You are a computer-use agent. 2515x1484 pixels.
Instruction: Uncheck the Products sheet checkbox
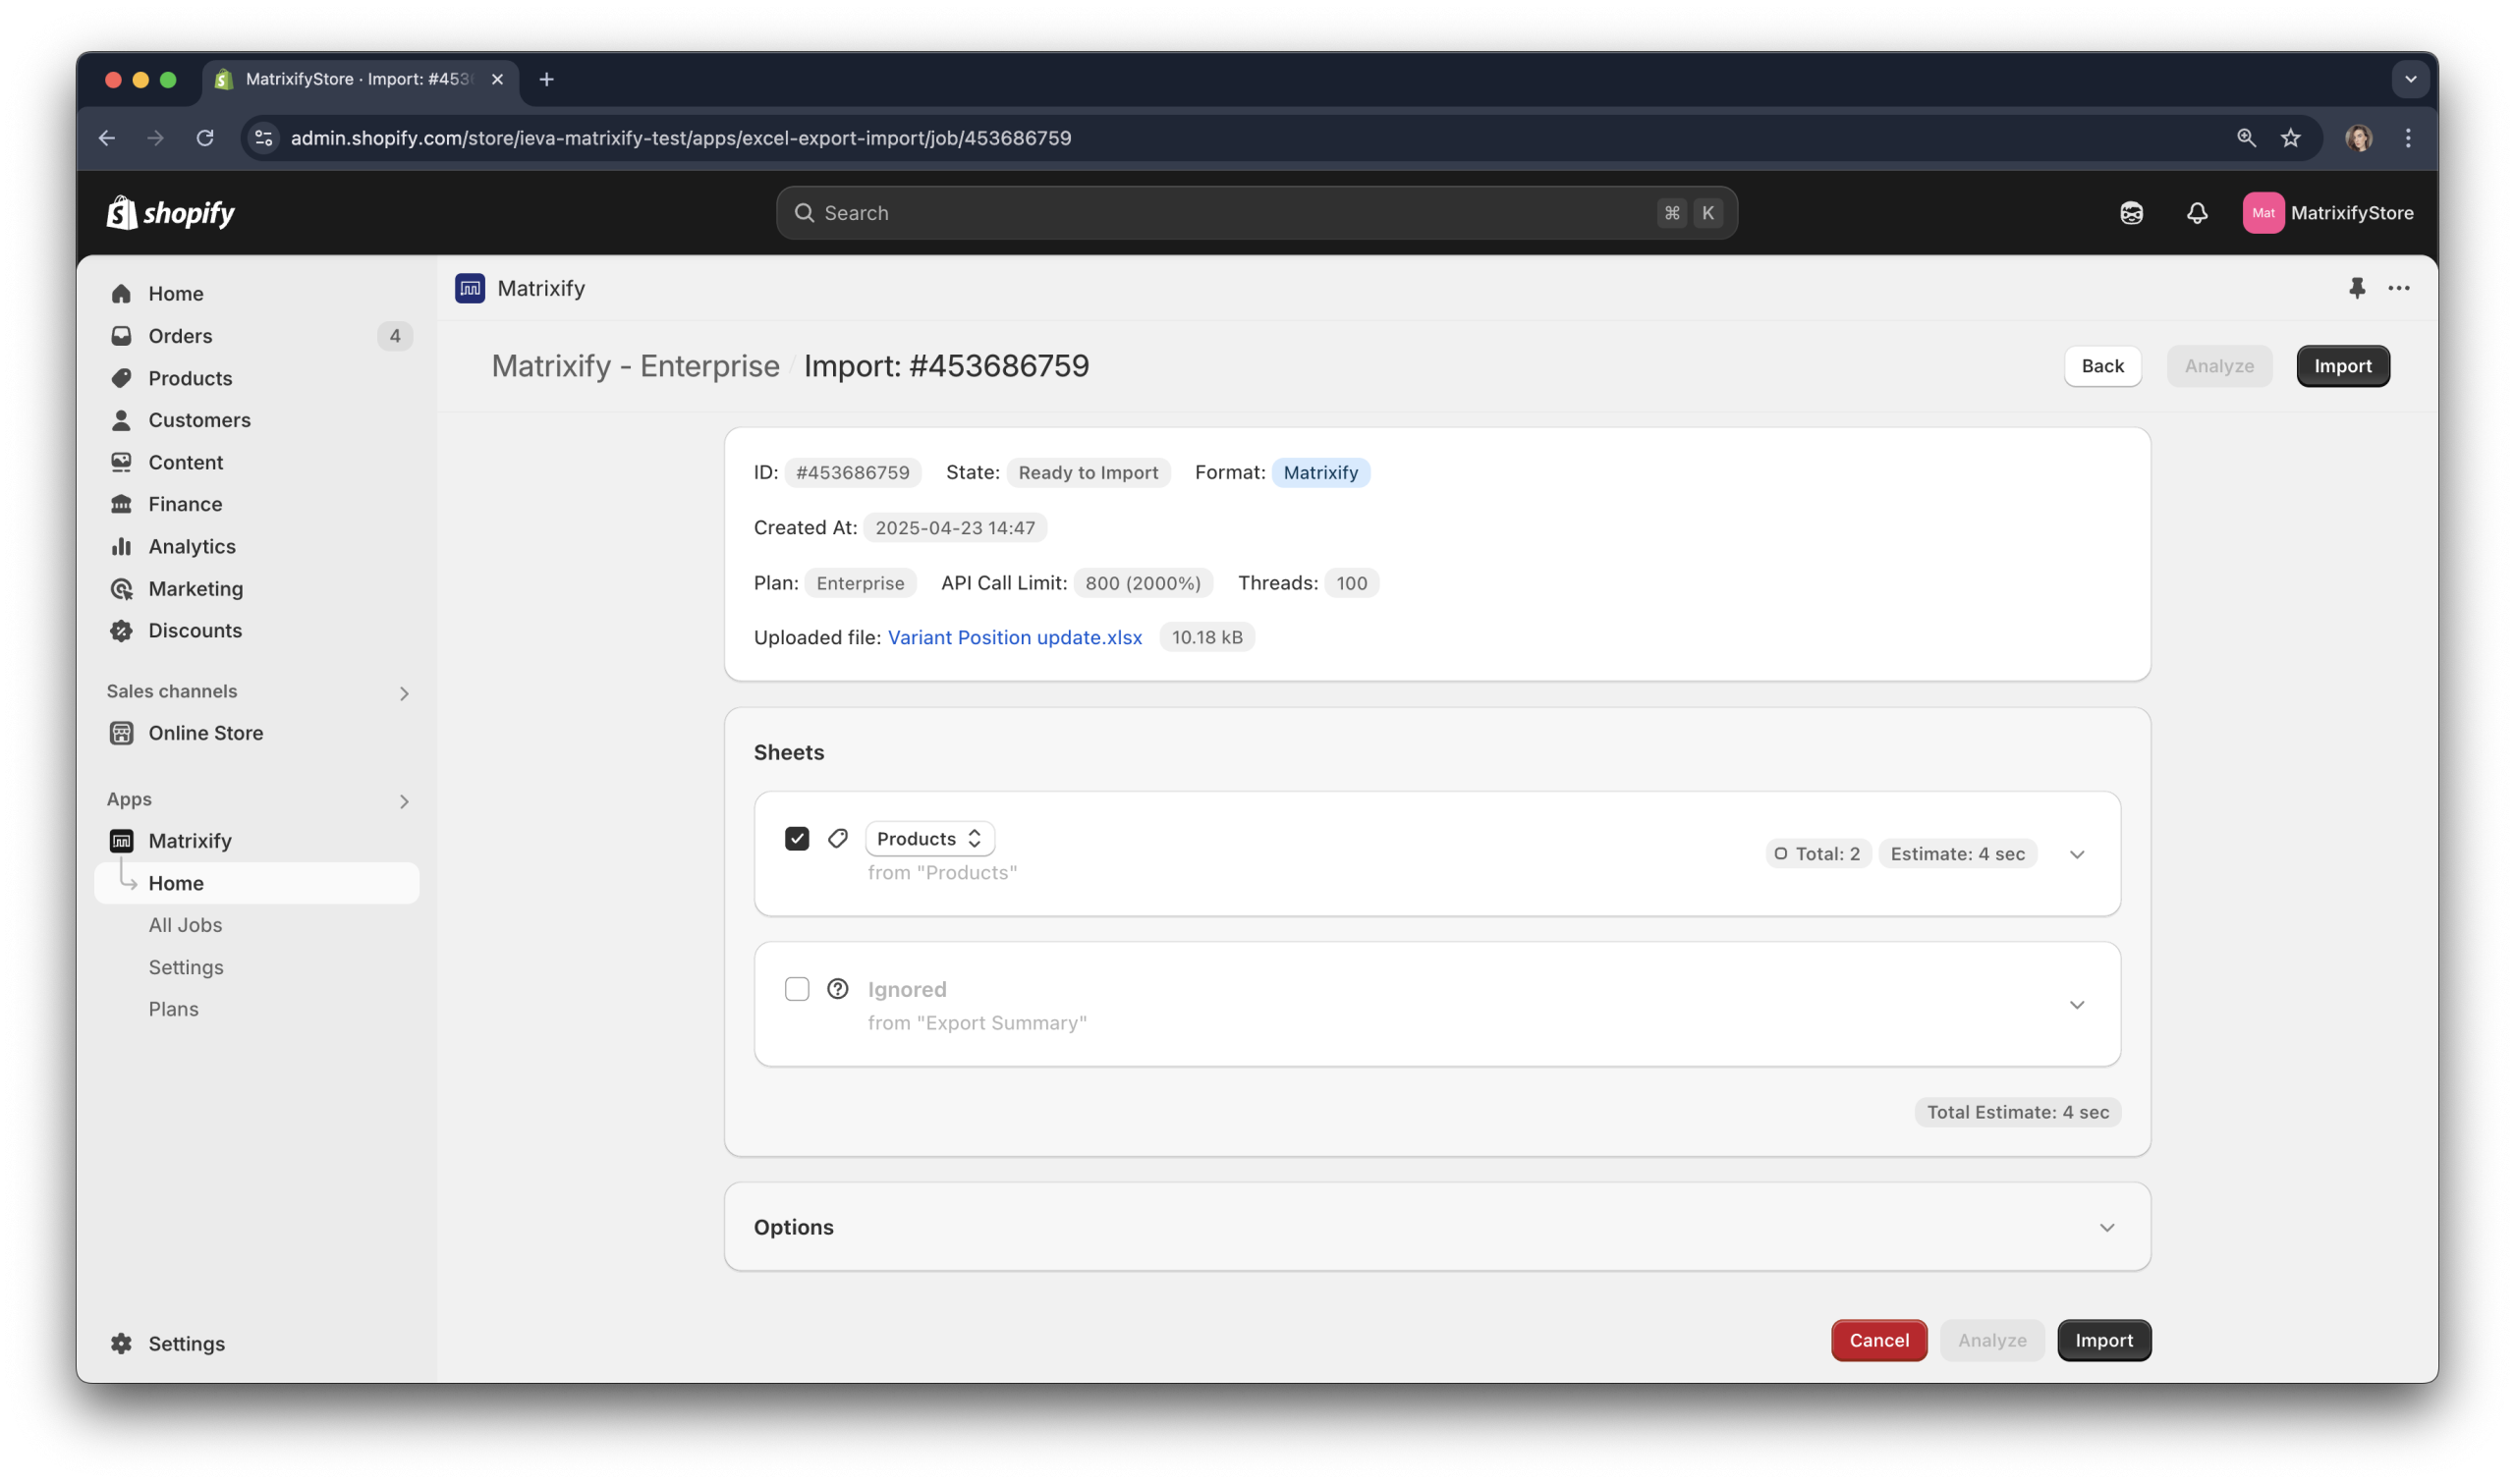(797, 838)
